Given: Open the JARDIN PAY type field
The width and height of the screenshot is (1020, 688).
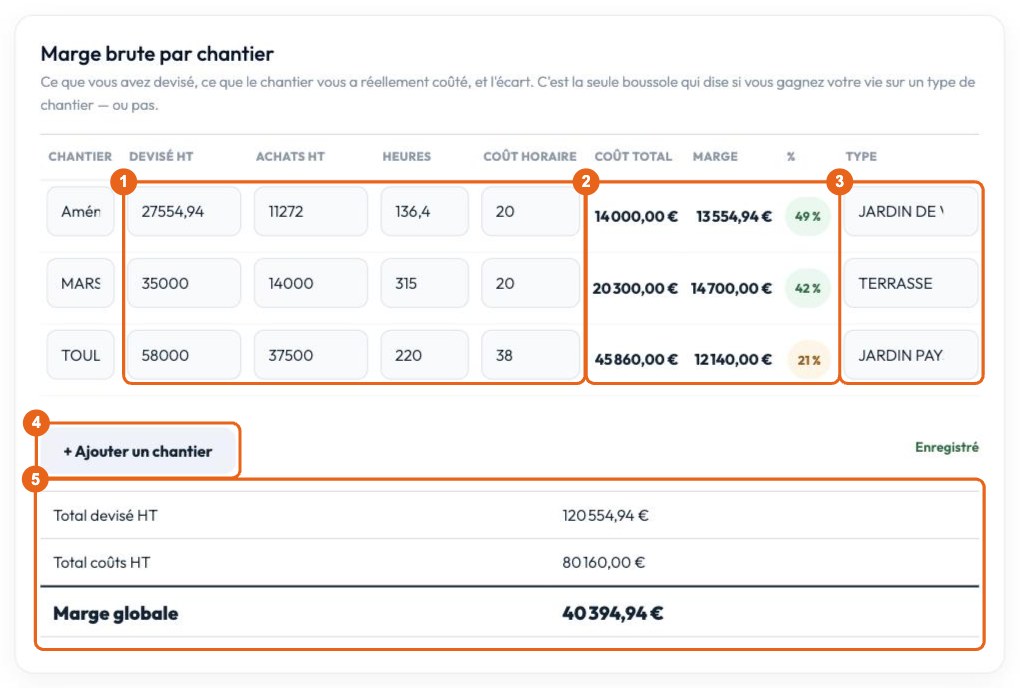Looking at the screenshot, I should (911, 355).
